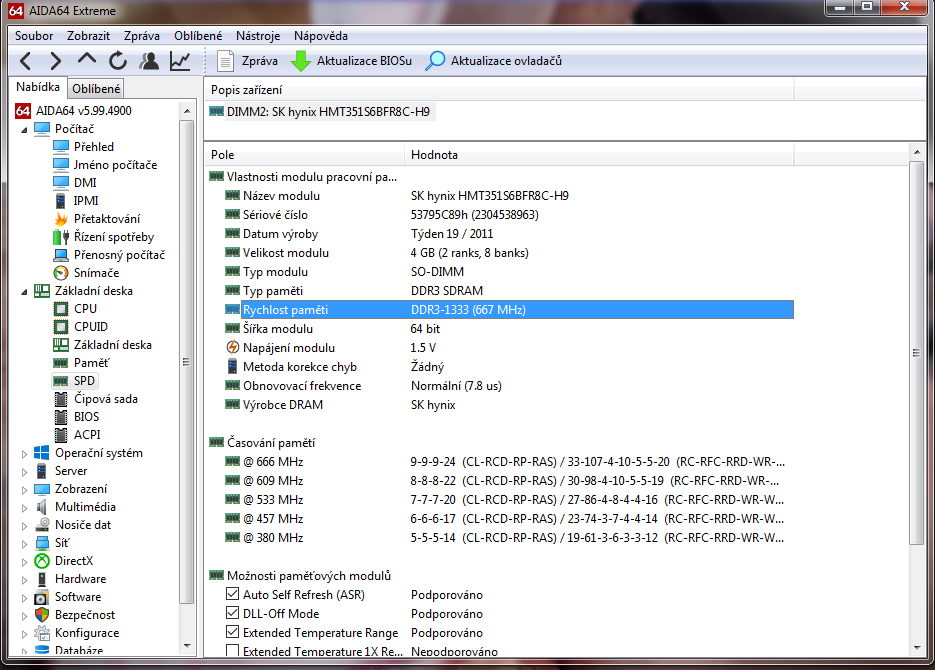Click the Pole column header

[305, 155]
